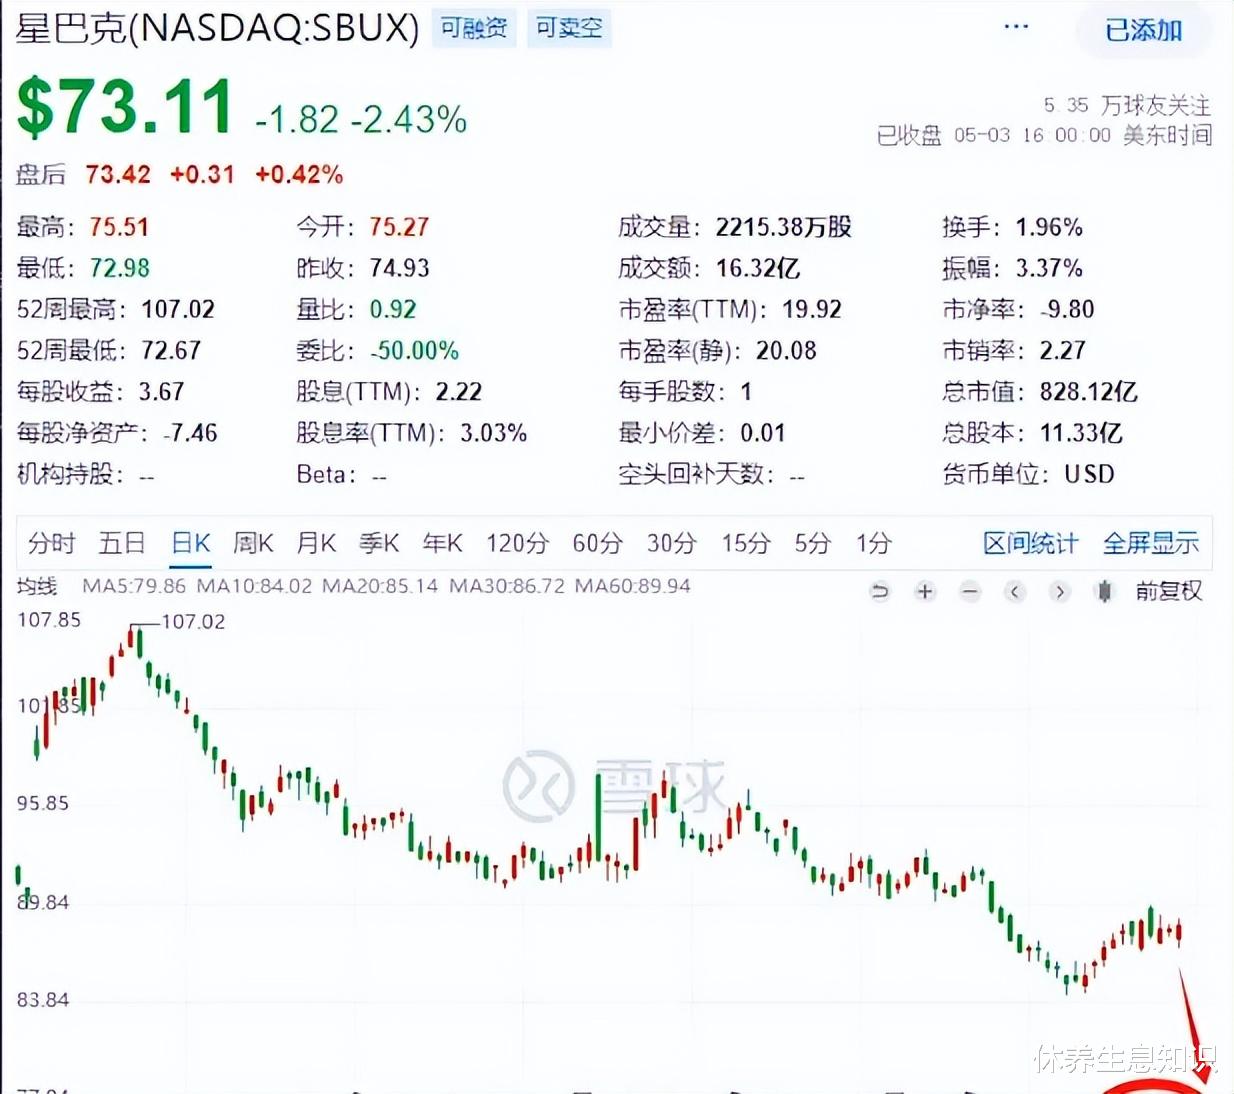The width and height of the screenshot is (1234, 1094).
Task: Click the 成交额 value 16.32亿
Action: 757,268
